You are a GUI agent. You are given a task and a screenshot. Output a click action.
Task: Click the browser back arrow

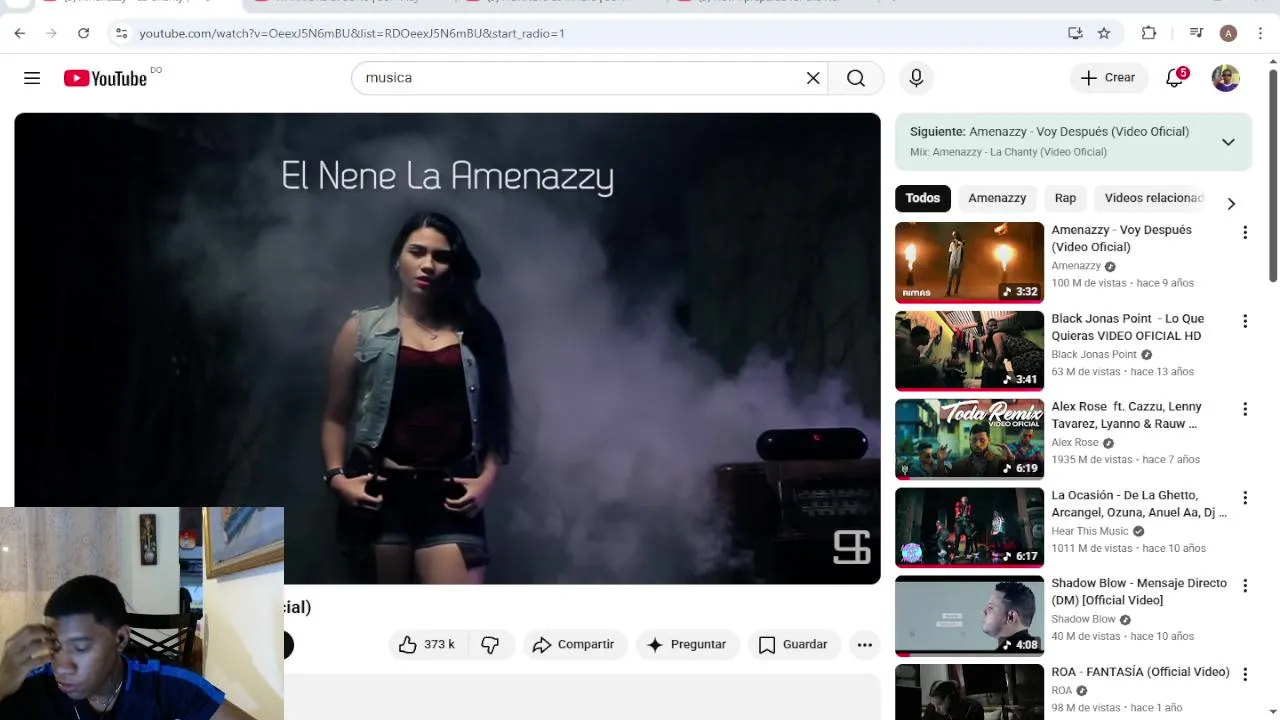[20, 33]
